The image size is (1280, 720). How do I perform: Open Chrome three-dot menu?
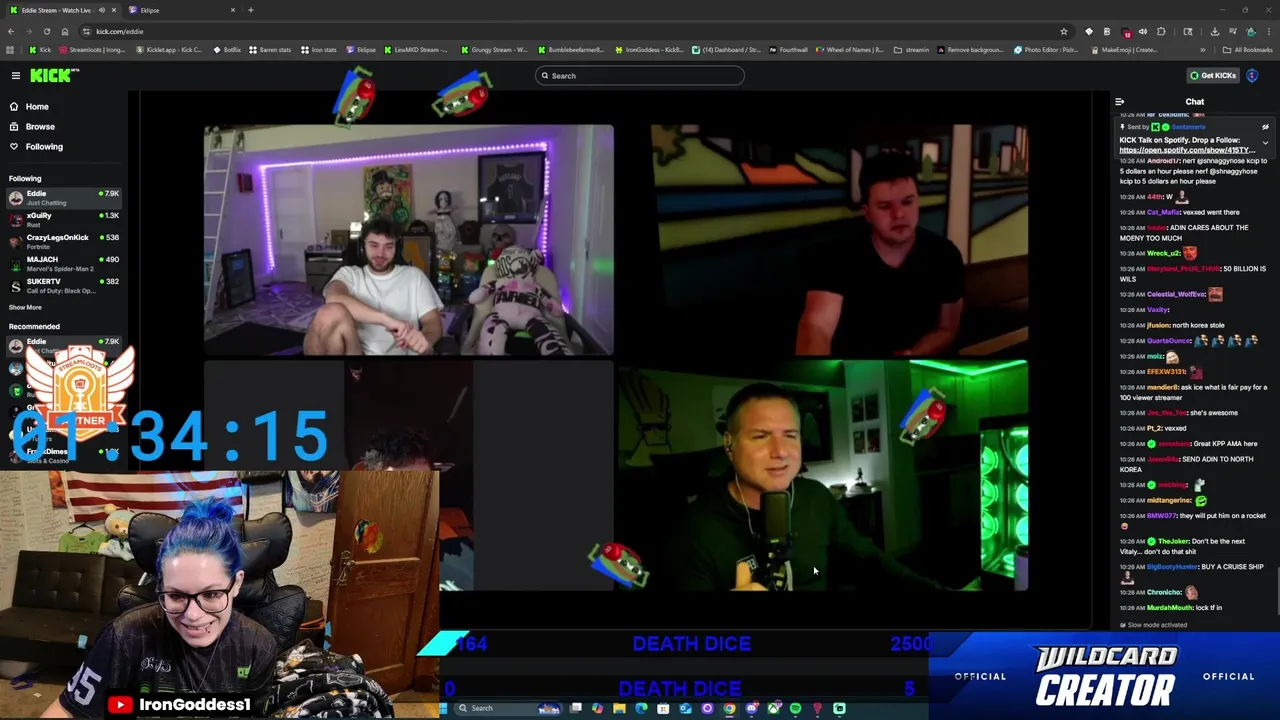[1269, 31]
